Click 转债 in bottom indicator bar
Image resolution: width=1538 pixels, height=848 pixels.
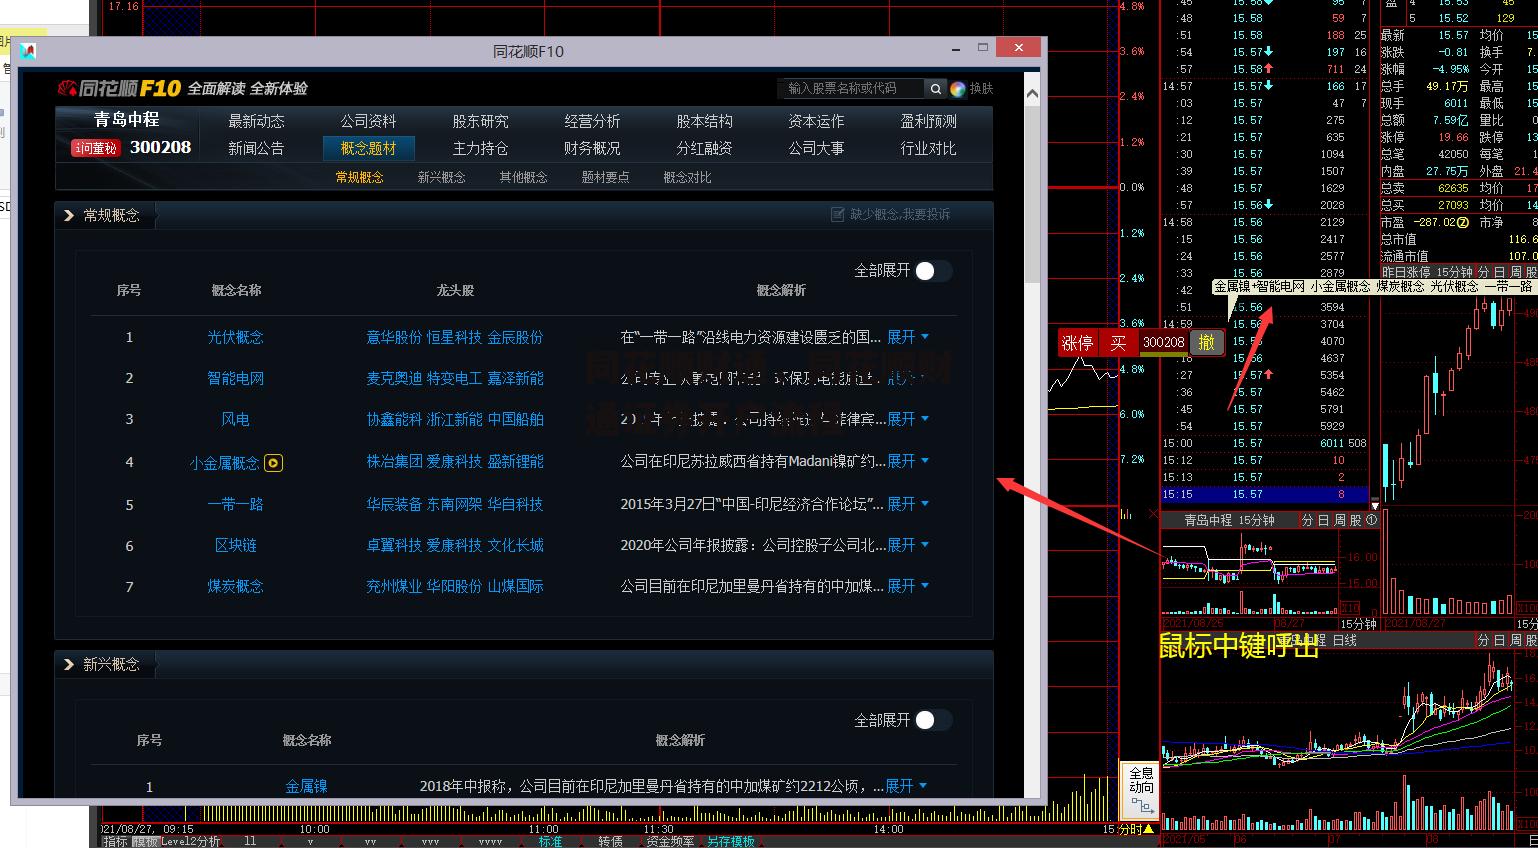(610, 841)
